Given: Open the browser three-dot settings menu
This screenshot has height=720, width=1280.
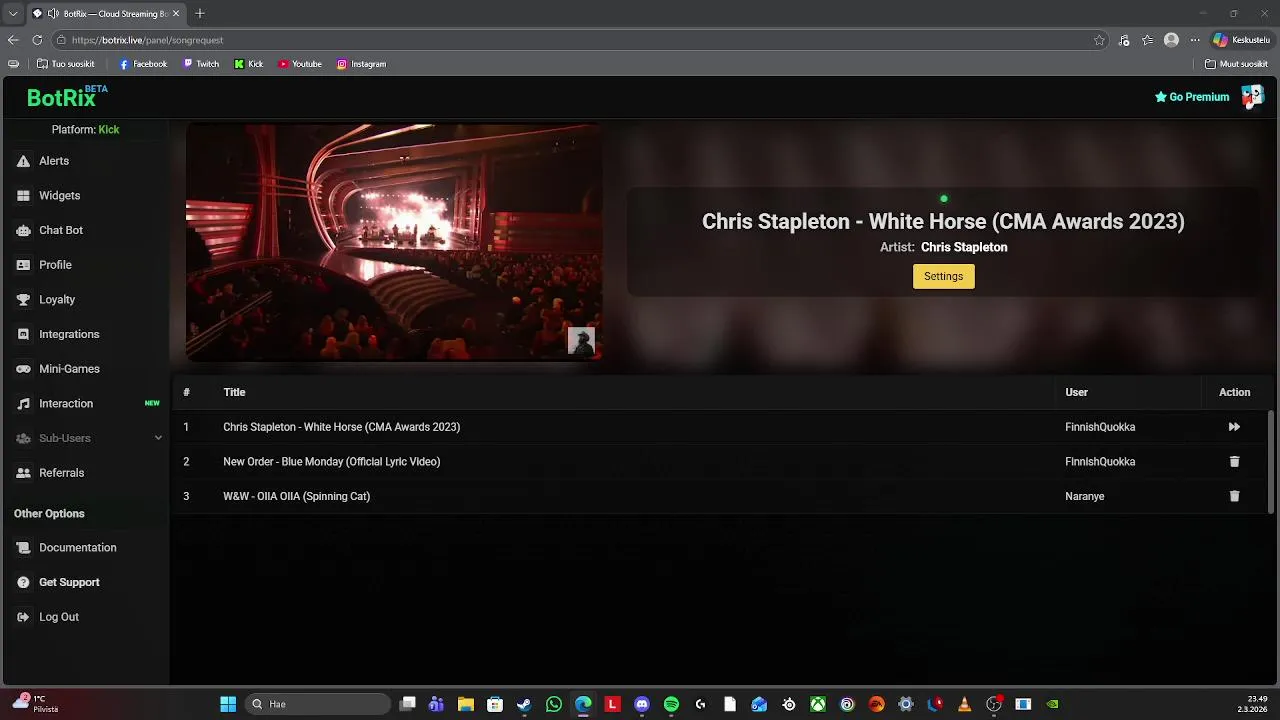Looking at the screenshot, I should point(1194,40).
